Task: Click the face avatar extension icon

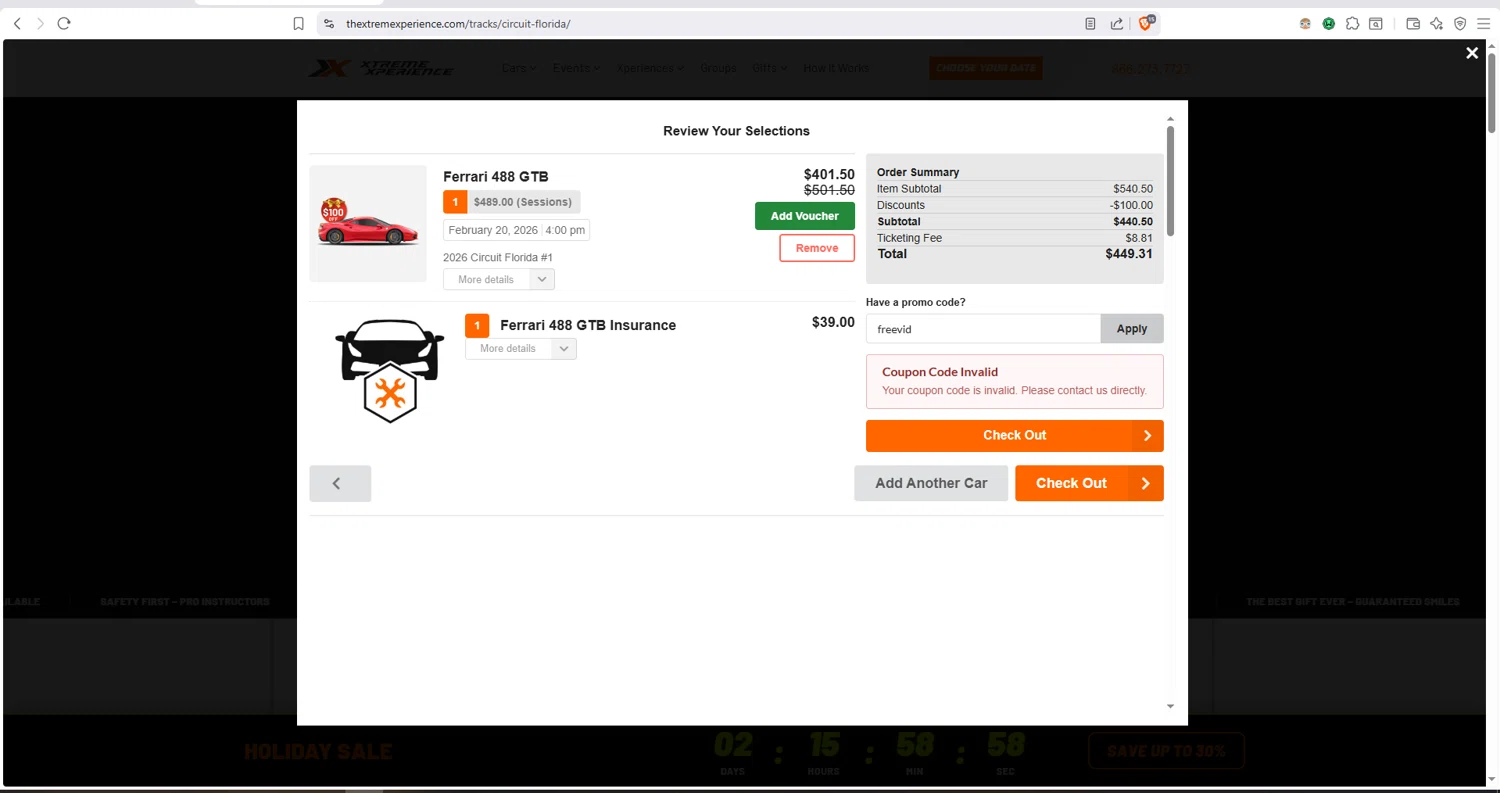Action: click(x=1305, y=23)
